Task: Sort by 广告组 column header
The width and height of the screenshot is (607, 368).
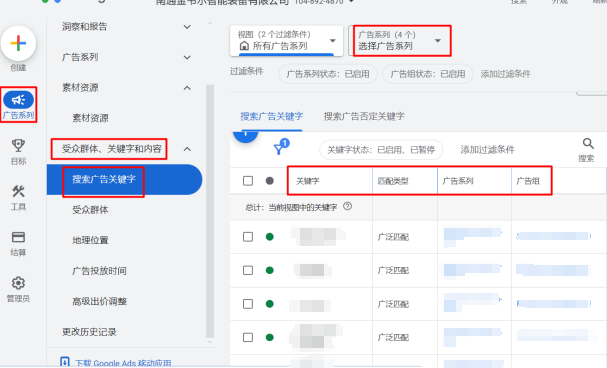Action: [528, 181]
